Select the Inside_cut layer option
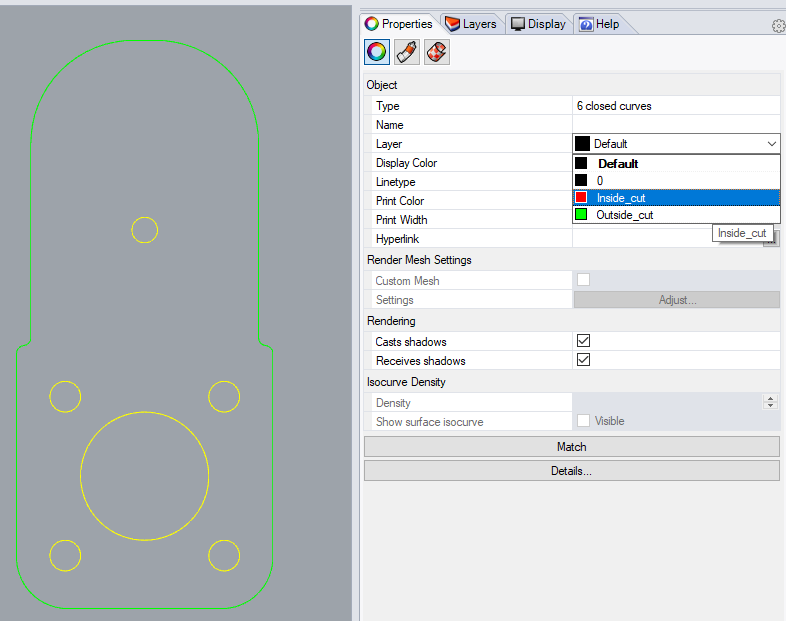786x621 pixels. pyautogui.click(x=620, y=198)
